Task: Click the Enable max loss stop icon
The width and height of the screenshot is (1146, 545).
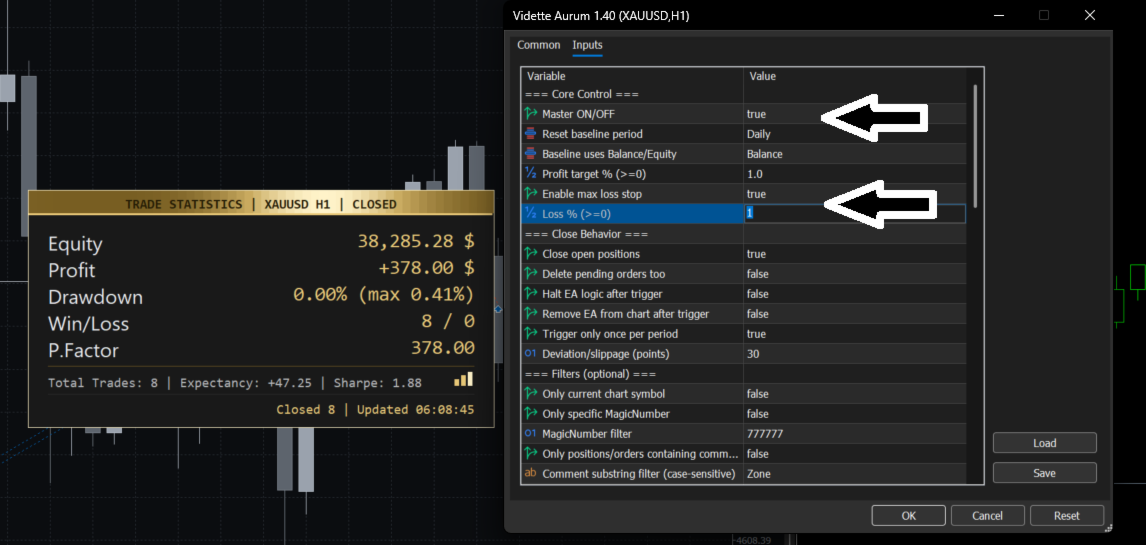Action: pyautogui.click(x=531, y=194)
